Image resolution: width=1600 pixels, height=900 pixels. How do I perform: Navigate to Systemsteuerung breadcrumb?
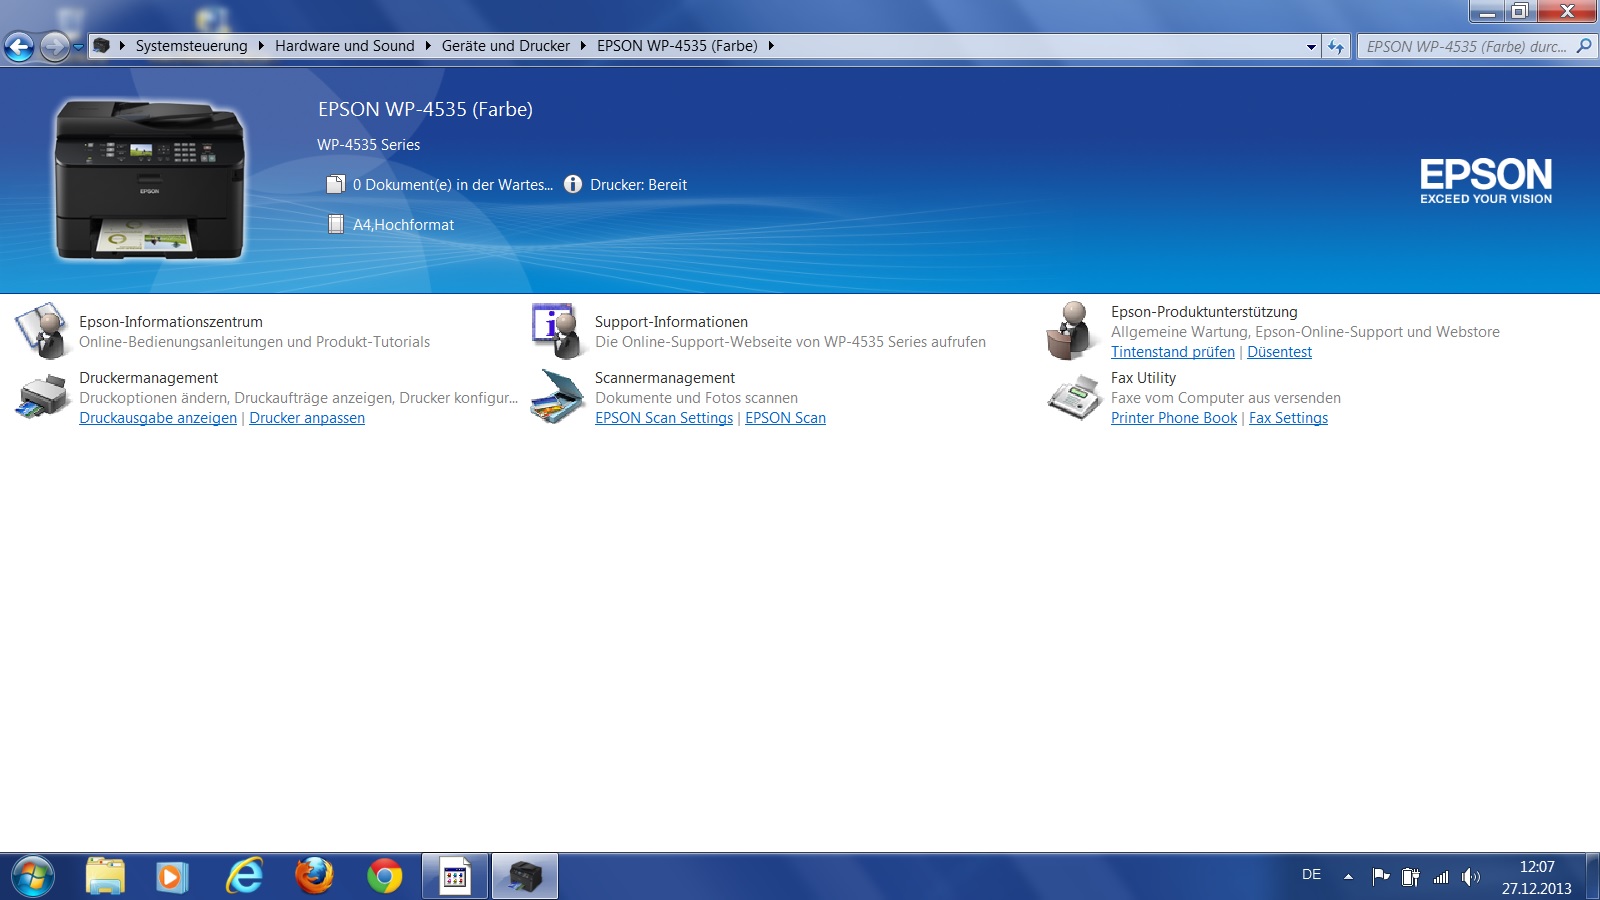coord(191,46)
